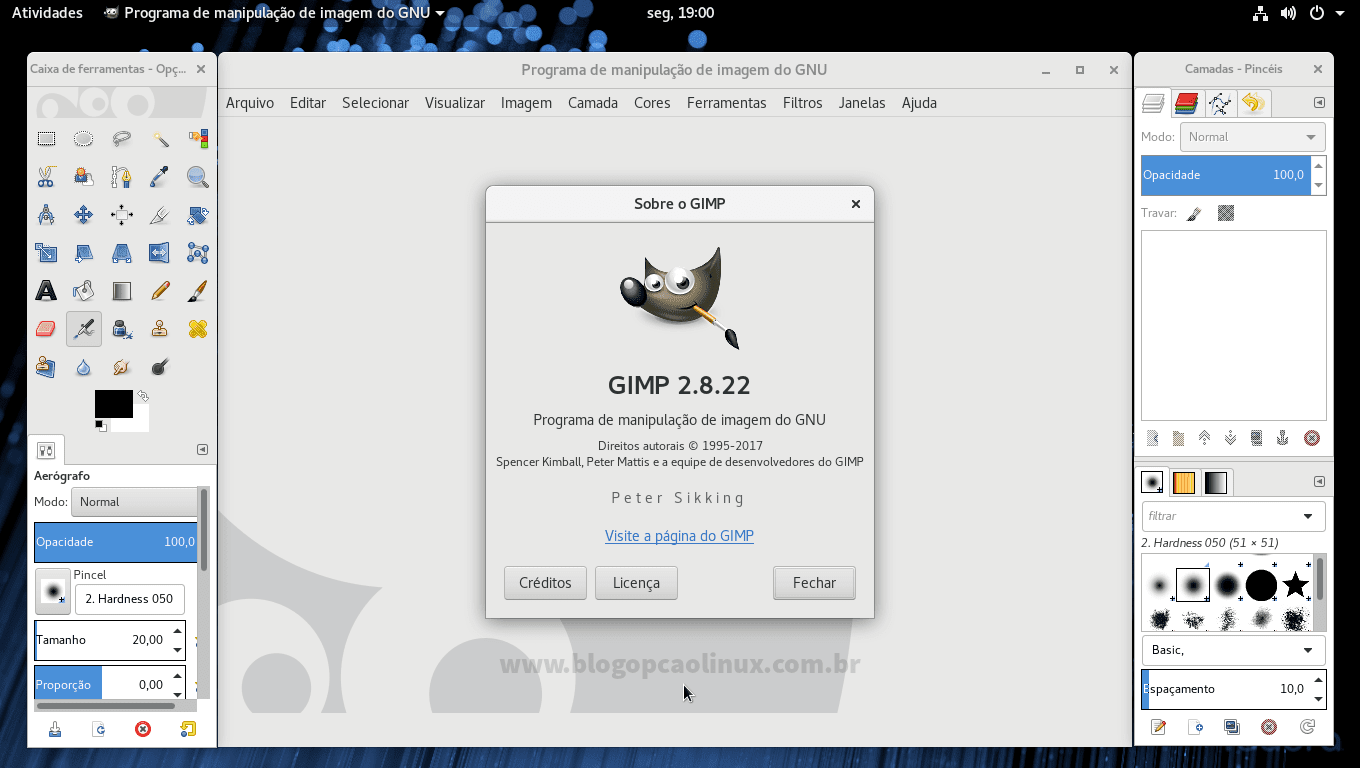Select the Text tool
The width and height of the screenshot is (1360, 768).
pos(46,291)
